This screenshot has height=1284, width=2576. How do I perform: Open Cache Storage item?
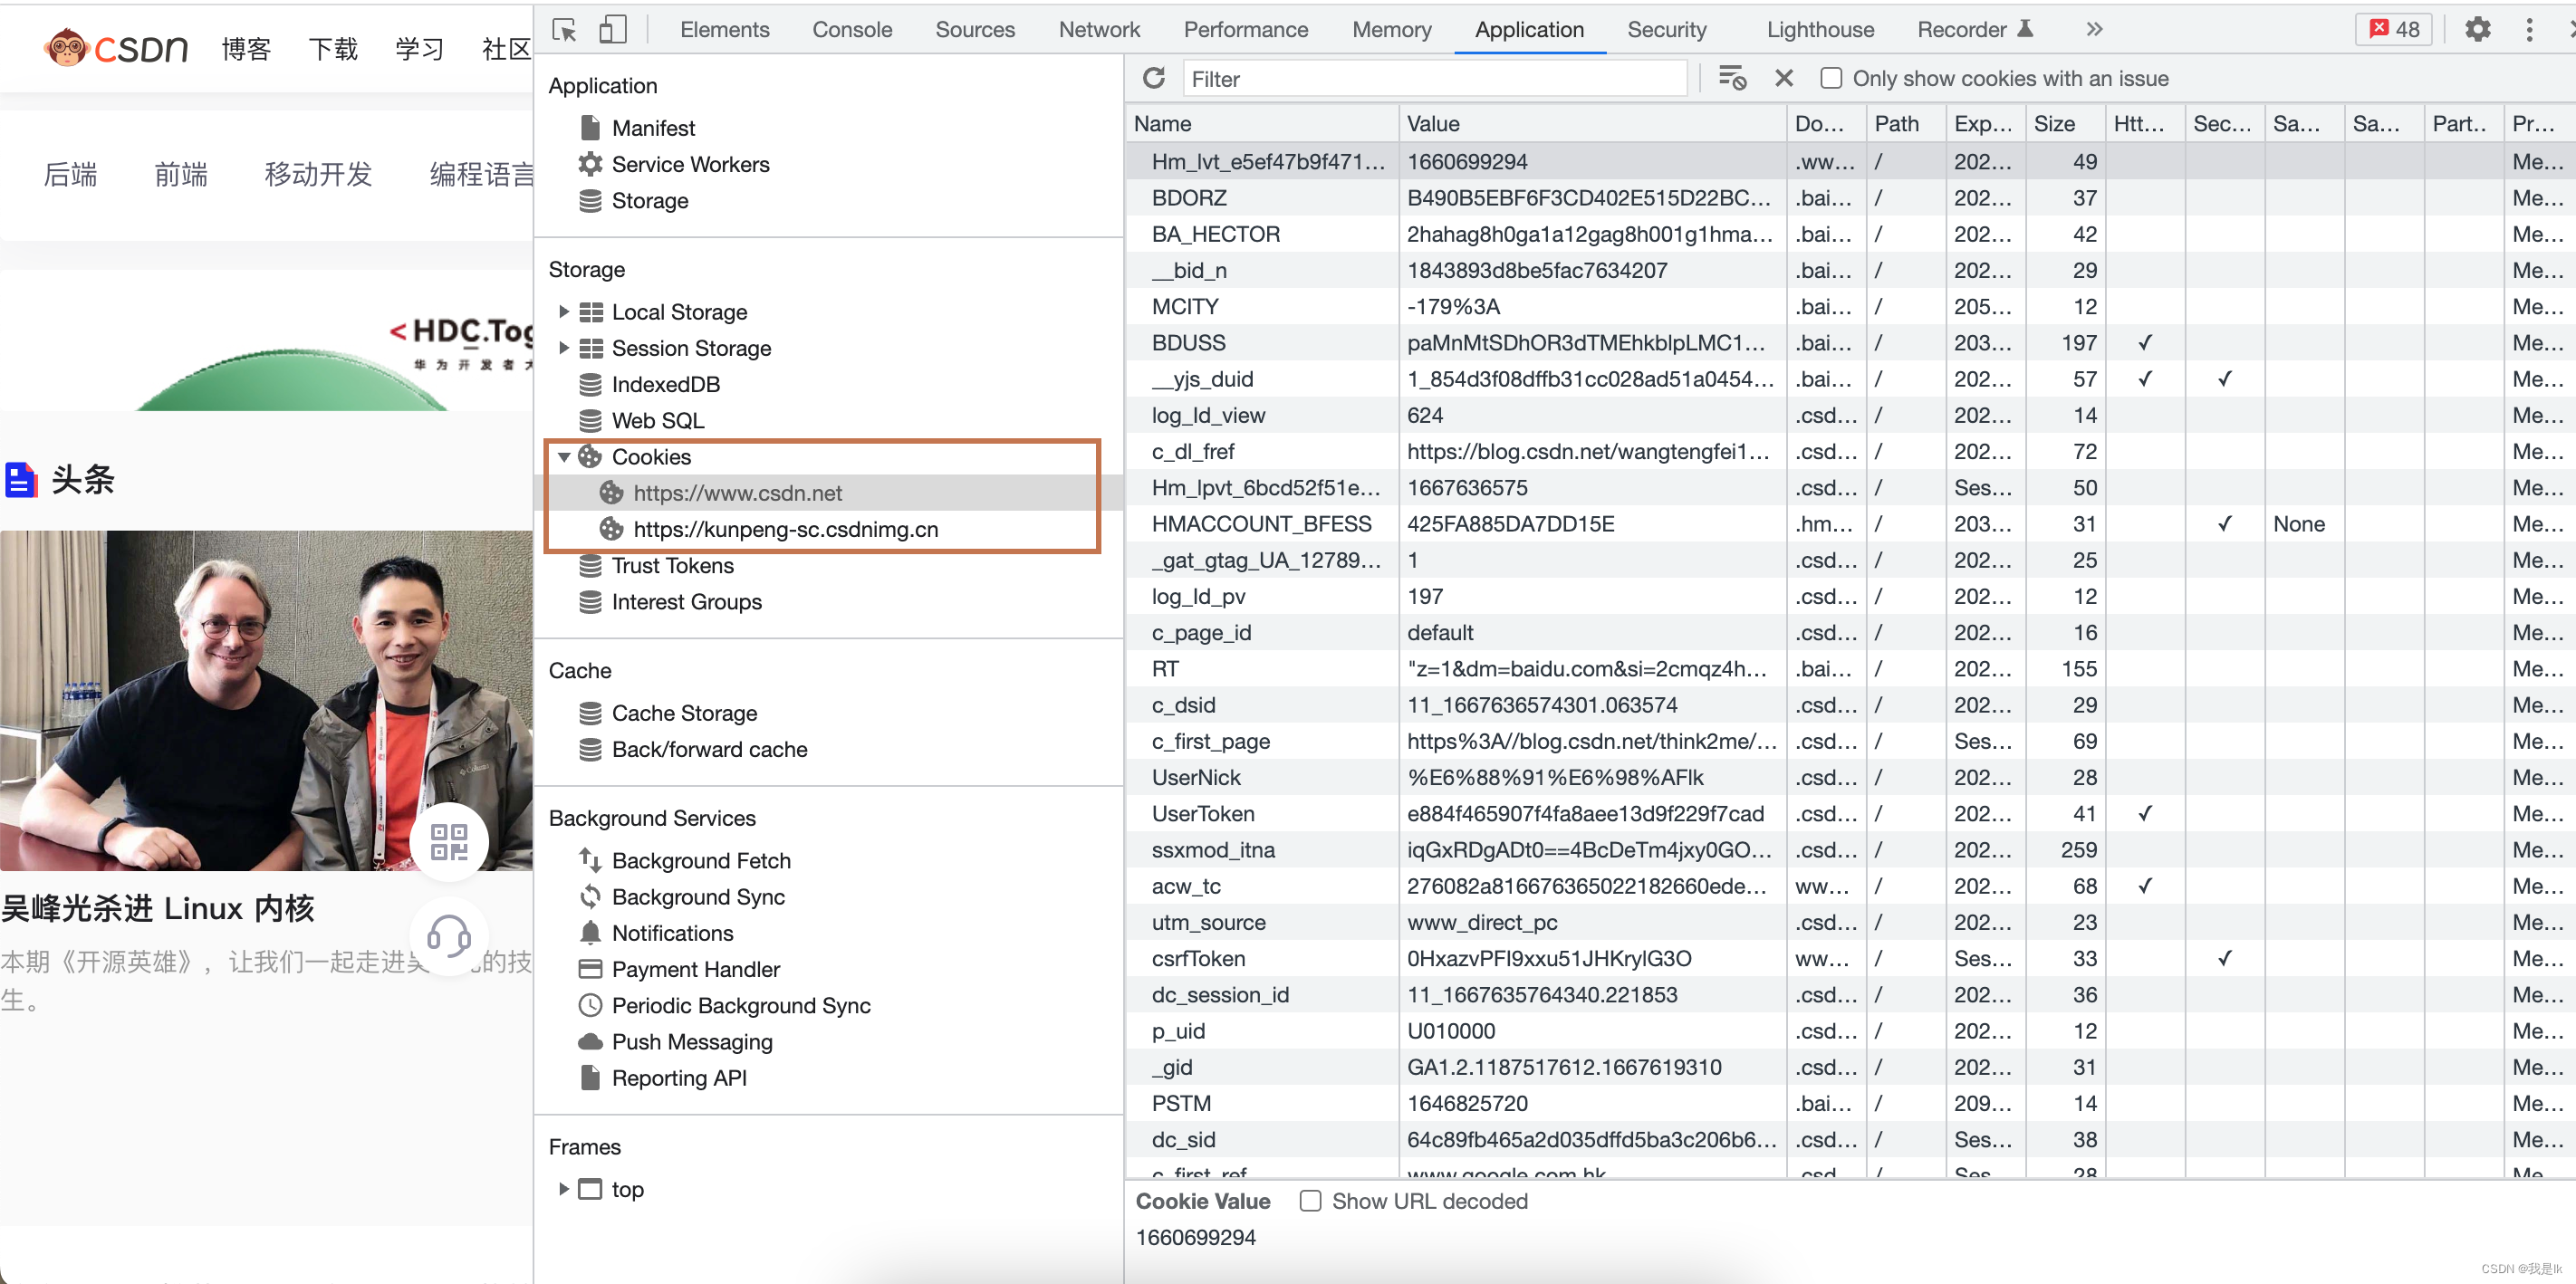684,713
